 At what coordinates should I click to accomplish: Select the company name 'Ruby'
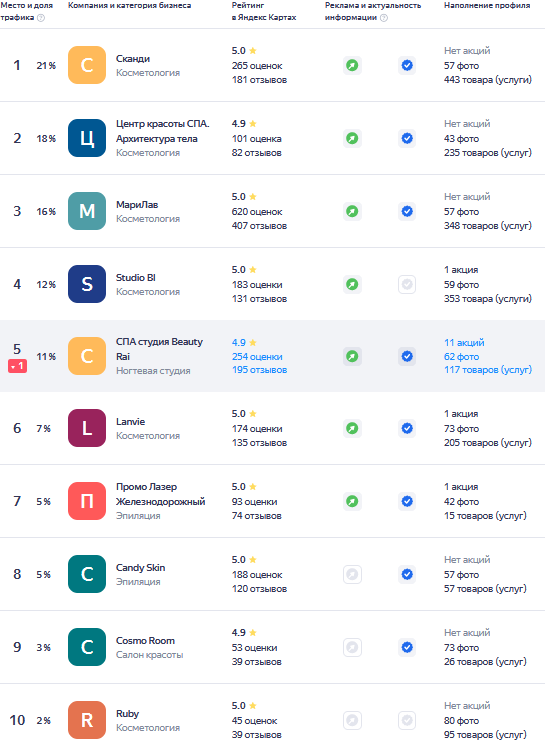click(x=127, y=714)
